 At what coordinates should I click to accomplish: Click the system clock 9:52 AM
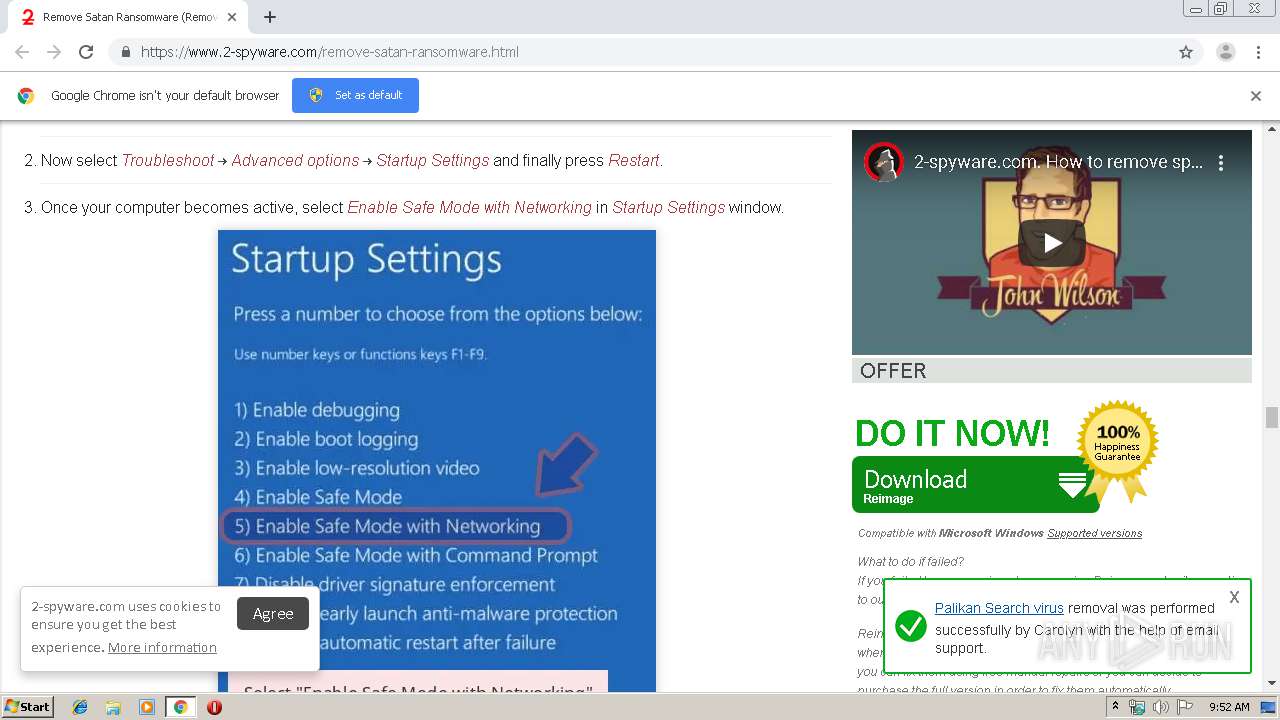tap(1229, 707)
